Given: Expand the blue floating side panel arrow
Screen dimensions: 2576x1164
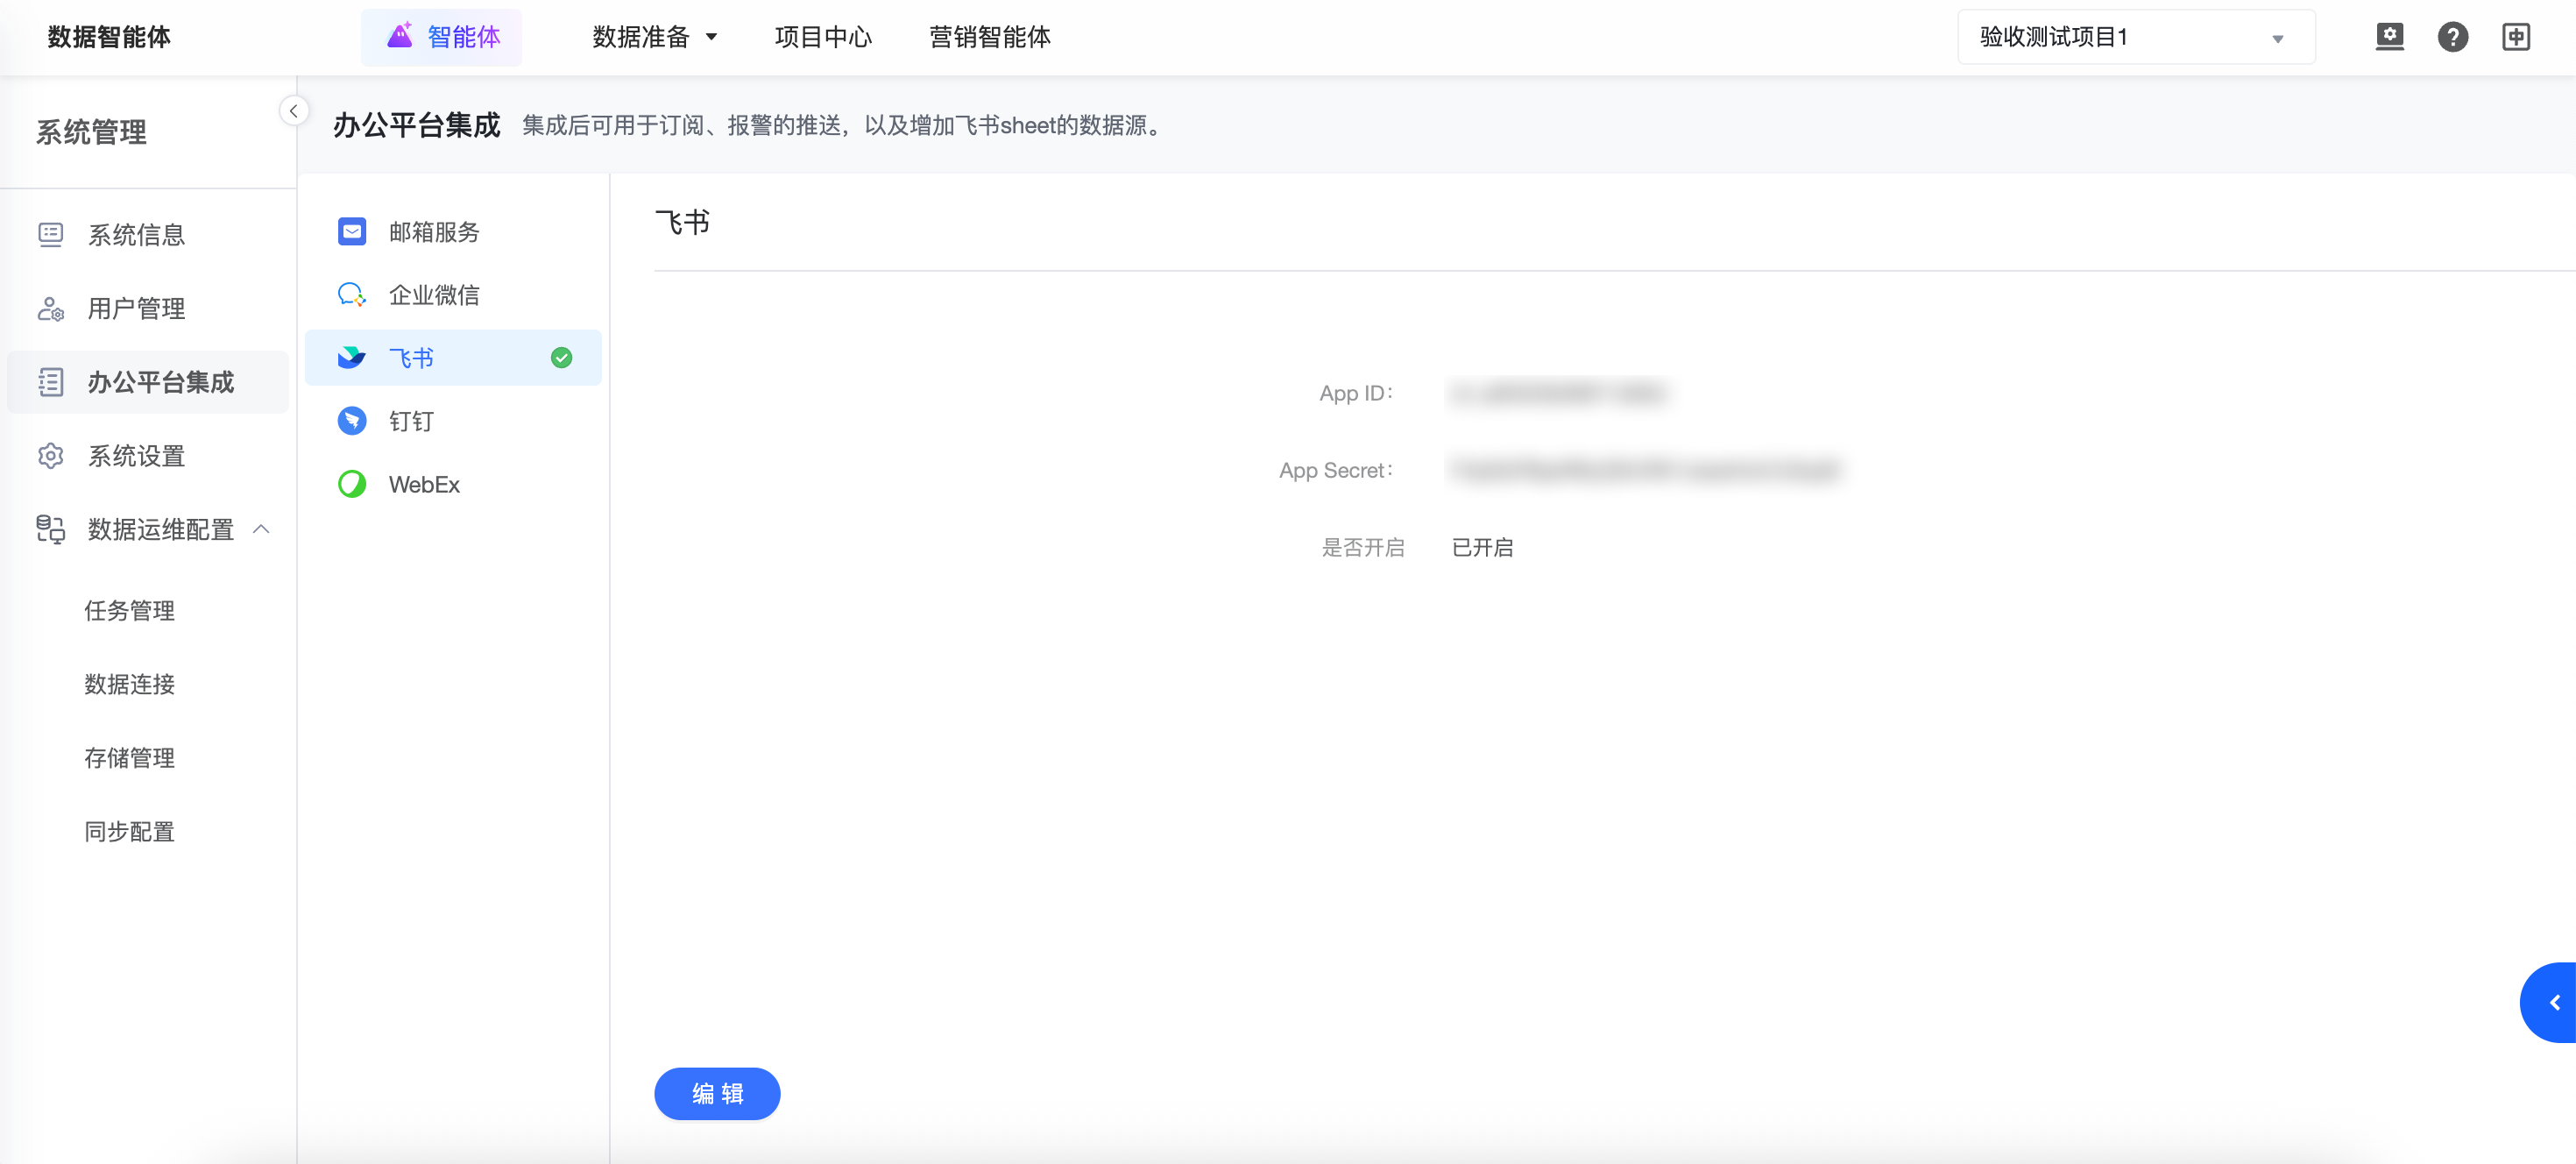Looking at the screenshot, I should coord(2553,1002).
